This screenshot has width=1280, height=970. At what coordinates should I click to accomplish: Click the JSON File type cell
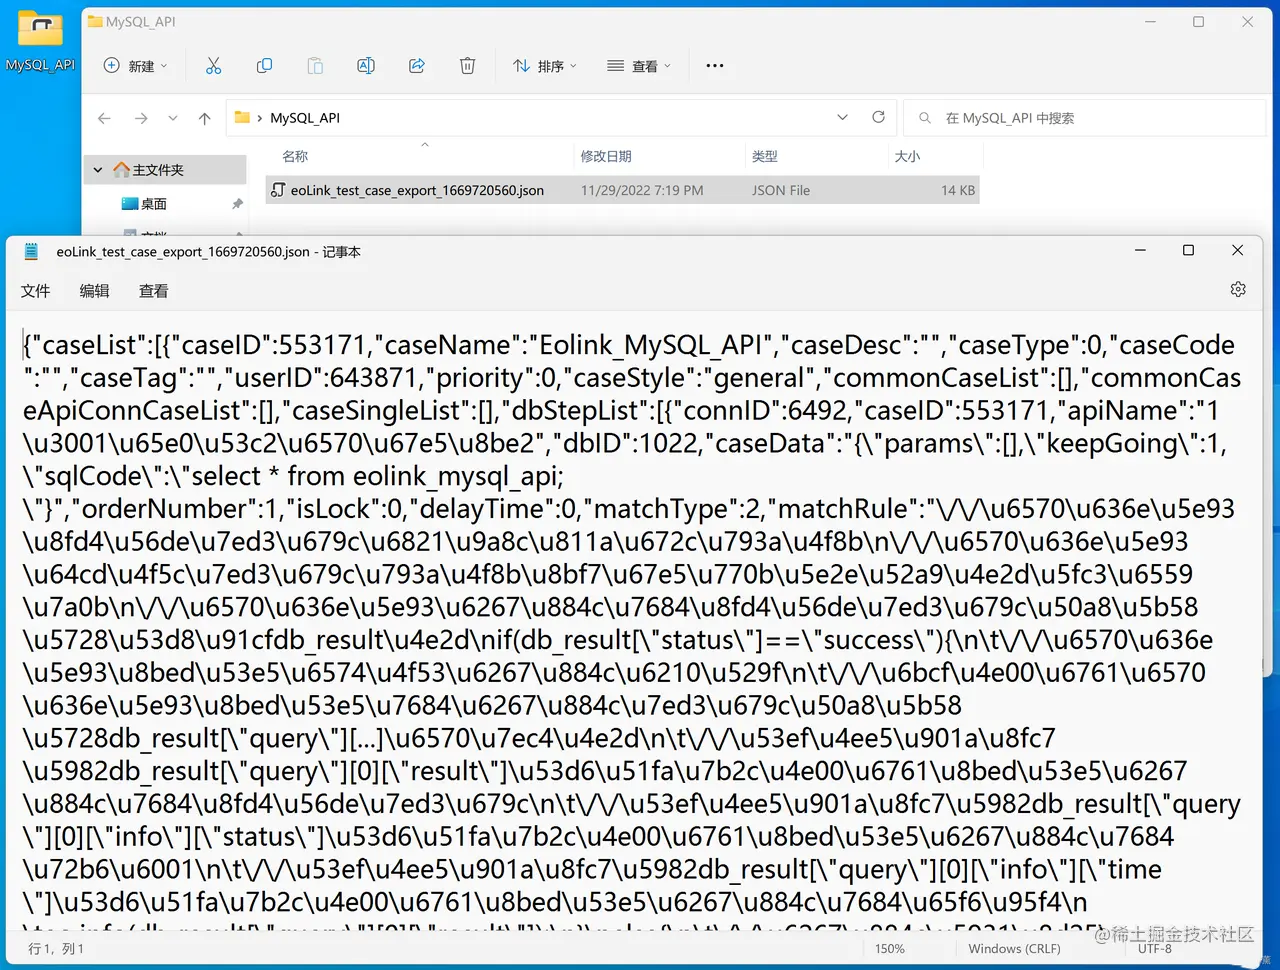pyautogui.click(x=781, y=190)
